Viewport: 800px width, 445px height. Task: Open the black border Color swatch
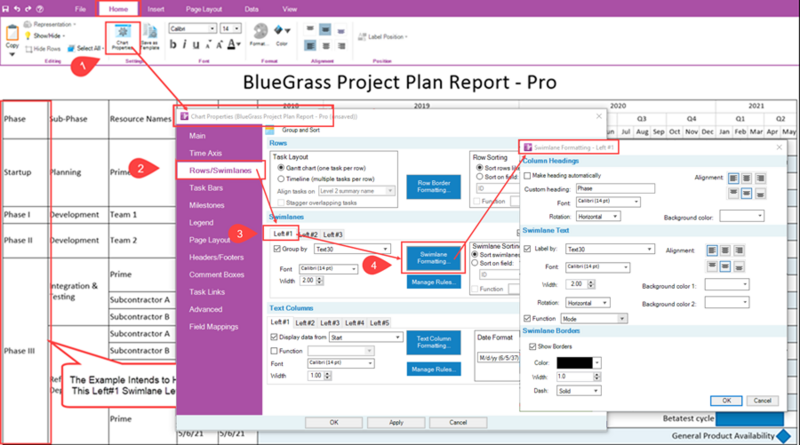click(x=579, y=363)
